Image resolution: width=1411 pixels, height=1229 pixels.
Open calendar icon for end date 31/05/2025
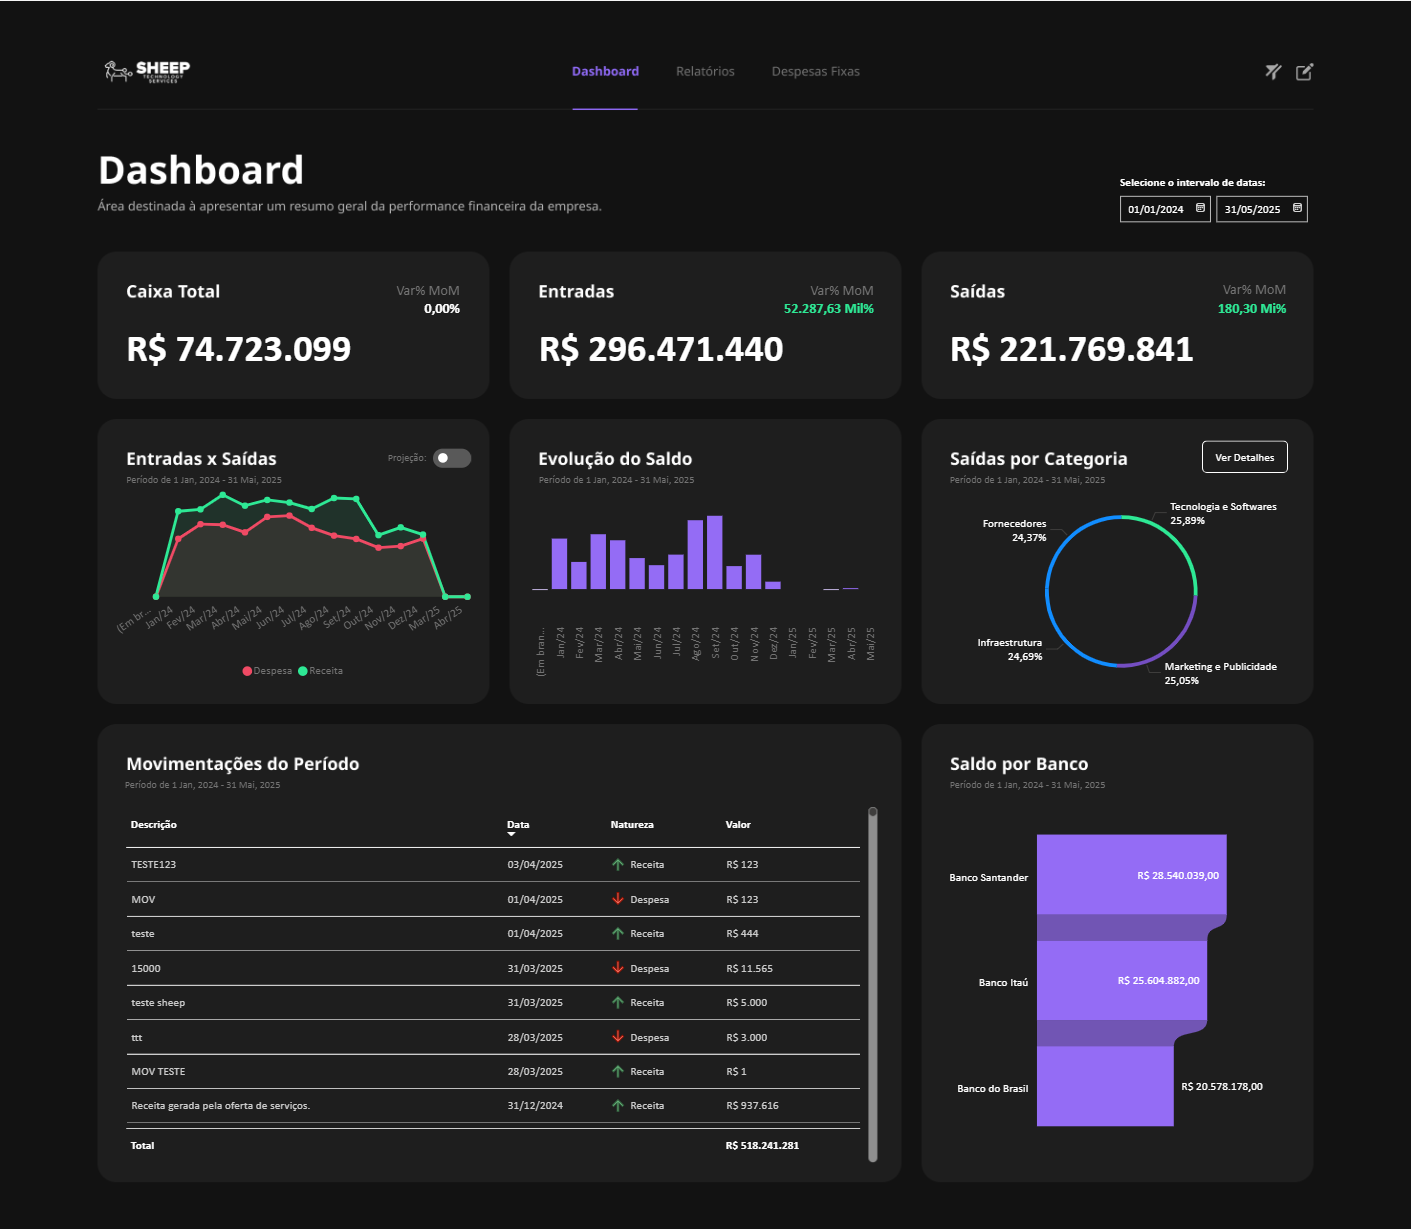click(1297, 208)
